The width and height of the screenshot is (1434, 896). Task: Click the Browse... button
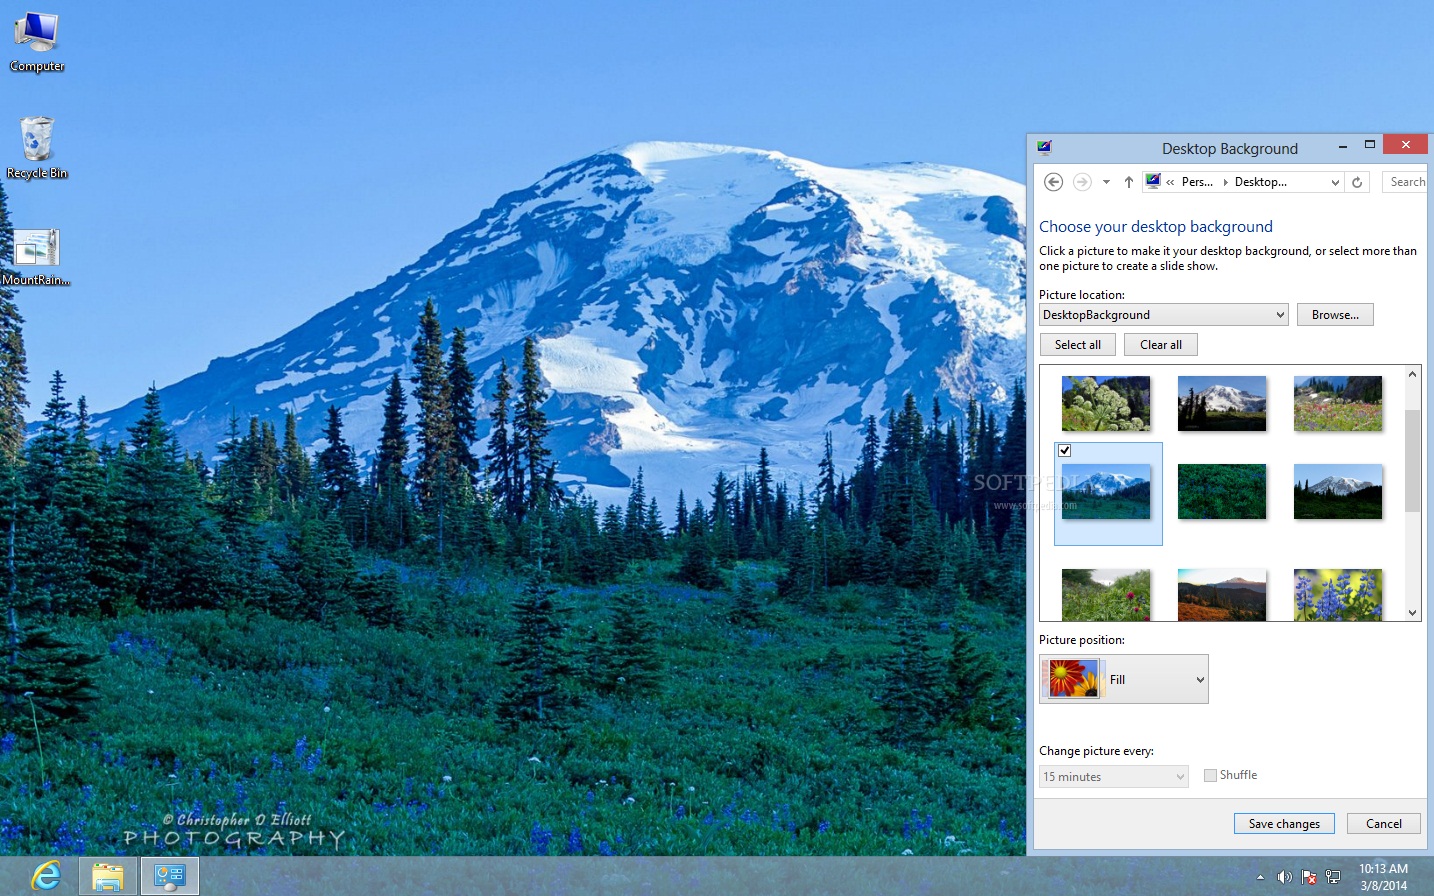pos(1335,315)
